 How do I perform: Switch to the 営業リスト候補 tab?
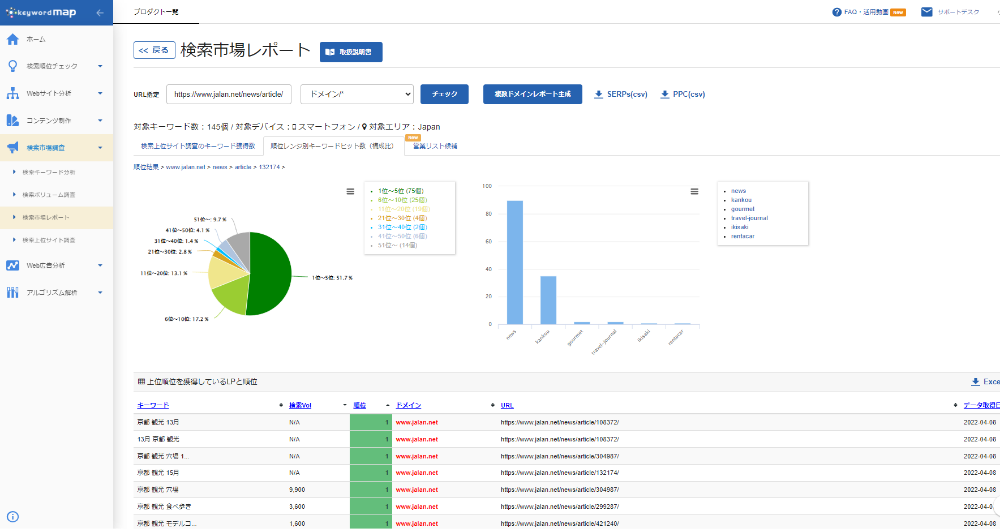point(434,146)
